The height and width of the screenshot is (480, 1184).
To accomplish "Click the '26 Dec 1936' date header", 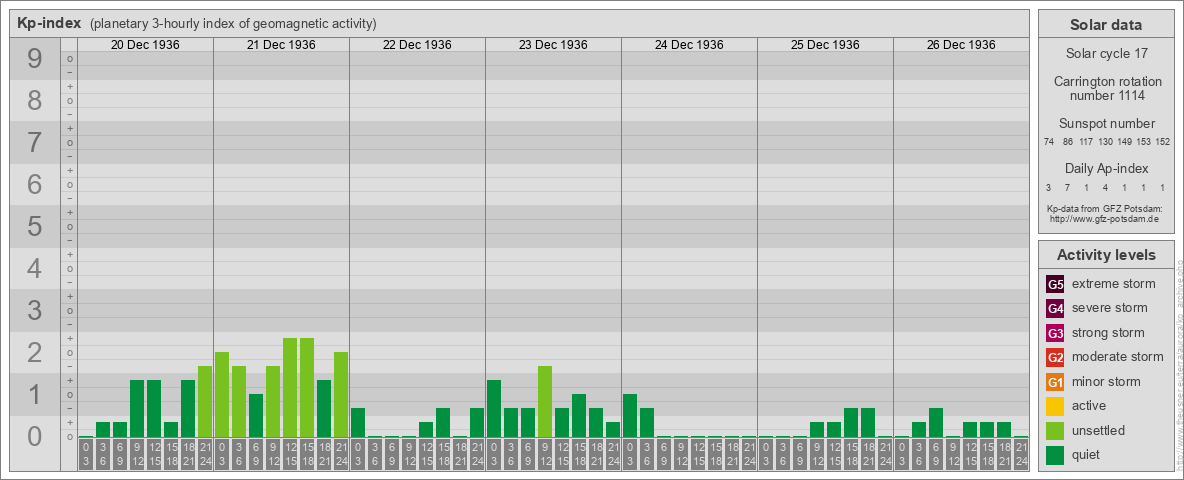I will click(x=960, y=45).
